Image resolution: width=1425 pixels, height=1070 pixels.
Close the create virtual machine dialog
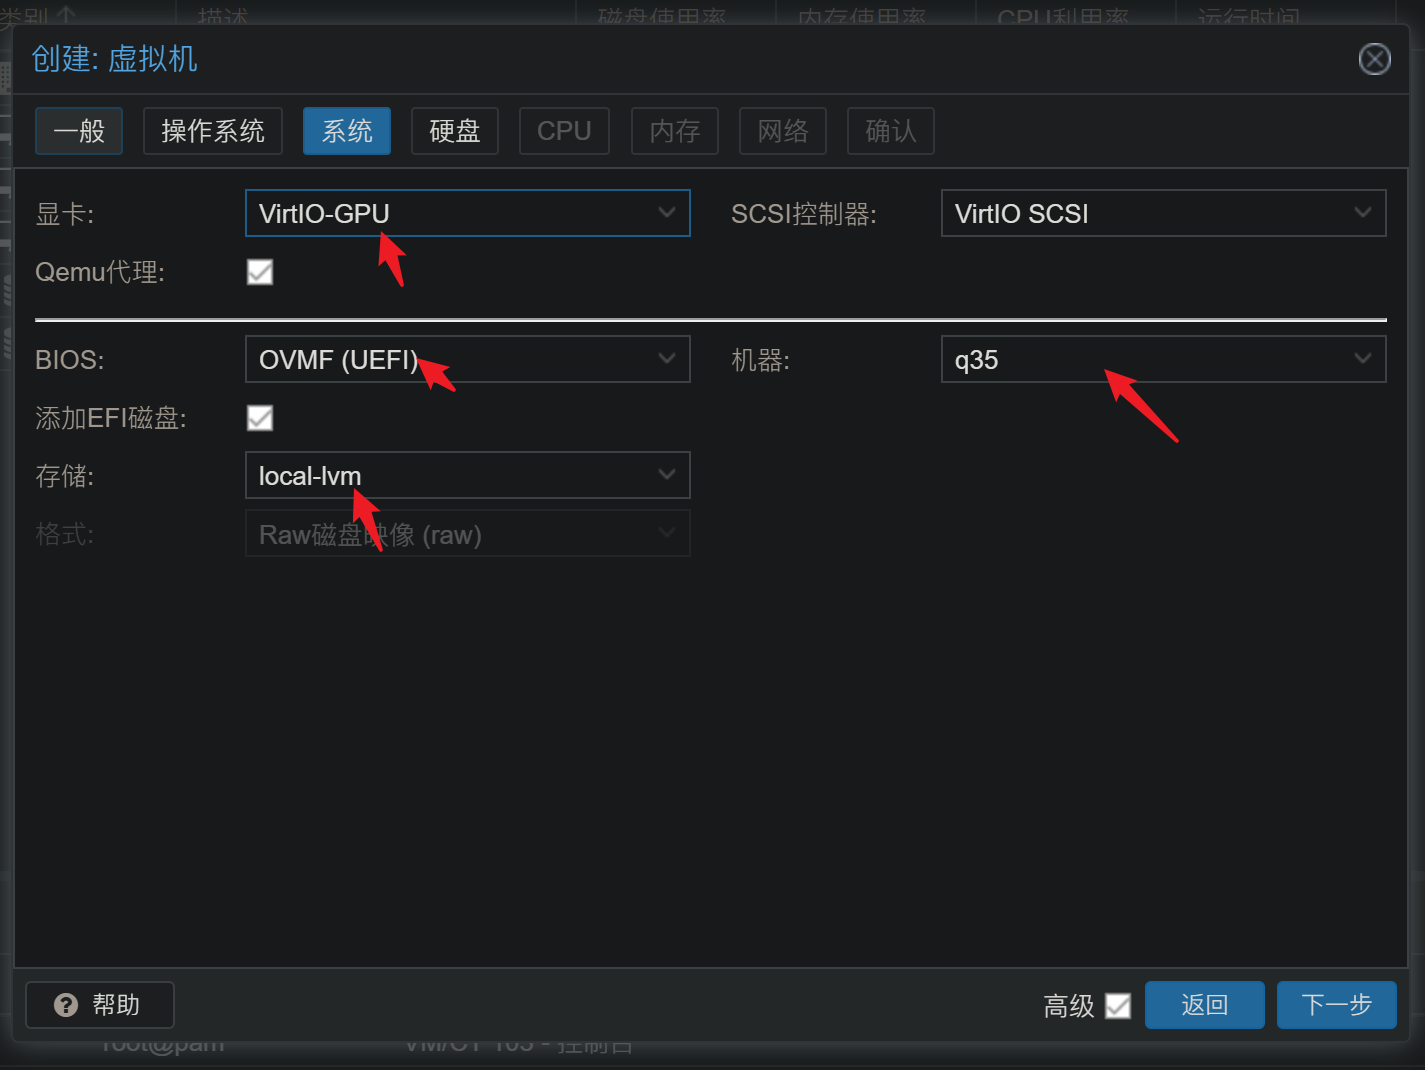click(x=1374, y=60)
